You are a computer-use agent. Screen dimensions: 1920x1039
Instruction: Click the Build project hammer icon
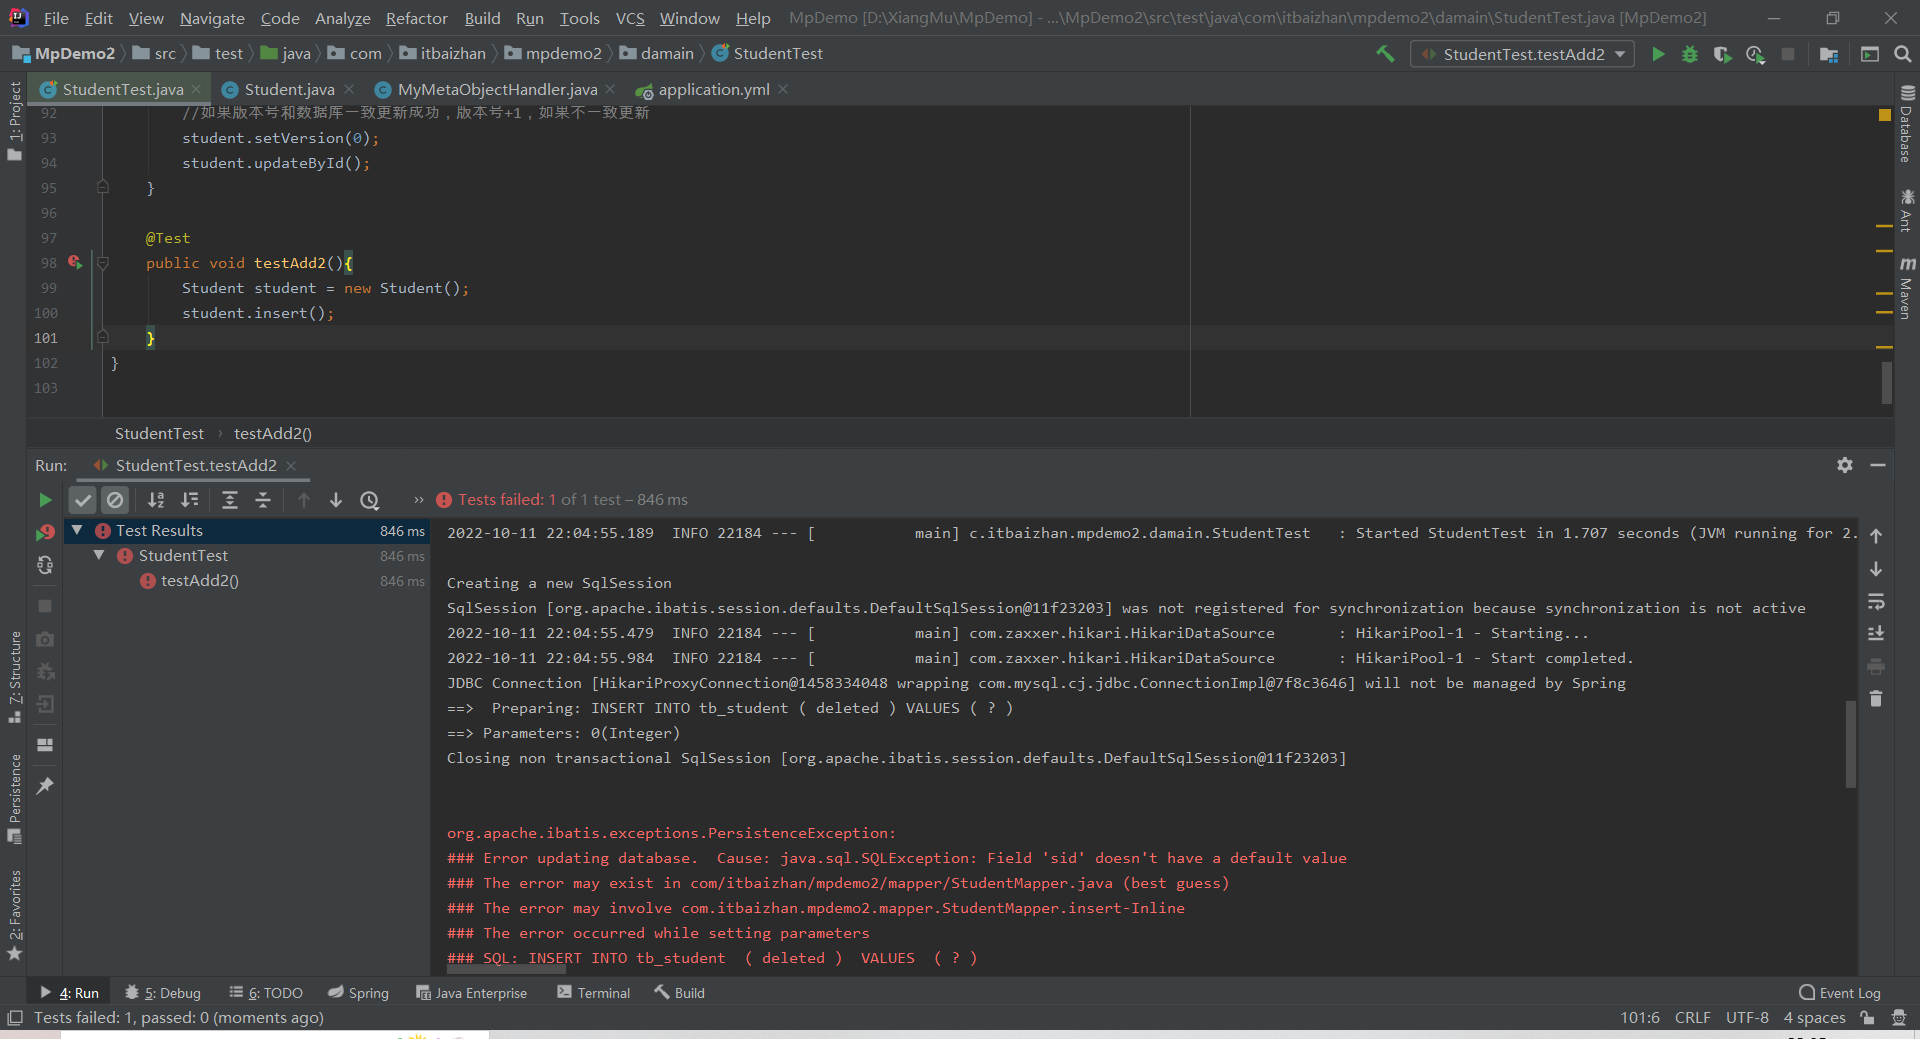[x=1385, y=54]
